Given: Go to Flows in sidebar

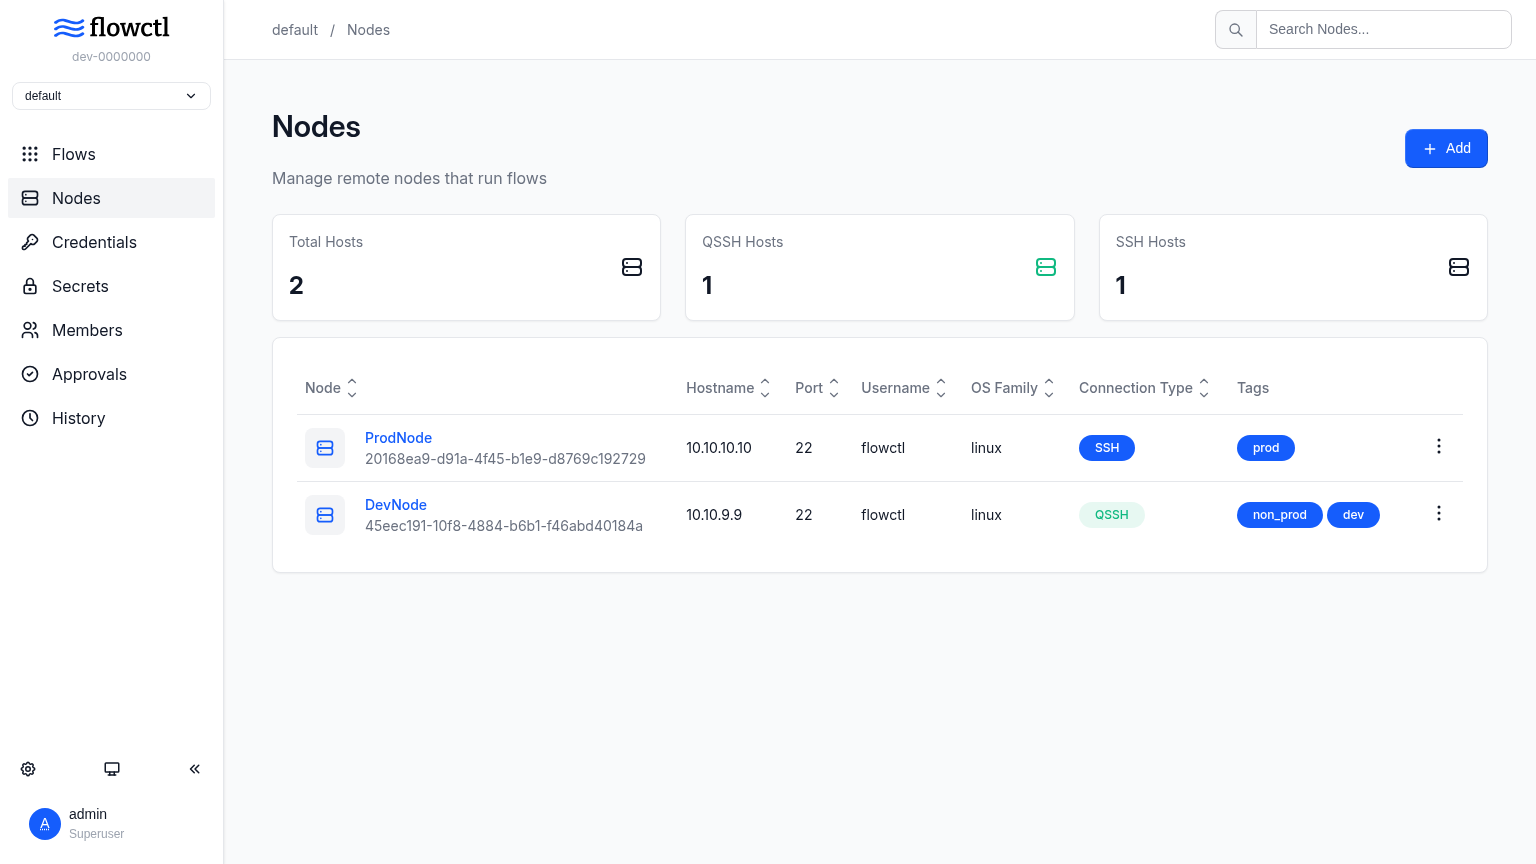Looking at the screenshot, I should pyautogui.click(x=111, y=154).
